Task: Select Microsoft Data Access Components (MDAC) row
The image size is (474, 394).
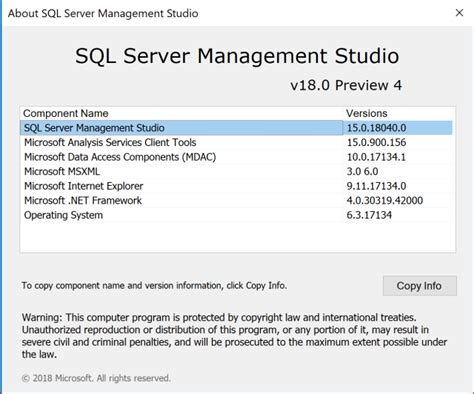Action: point(236,157)
